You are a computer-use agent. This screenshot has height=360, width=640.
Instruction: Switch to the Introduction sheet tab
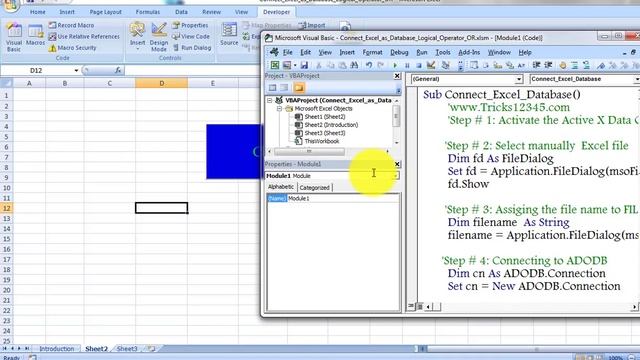point(57,349)
